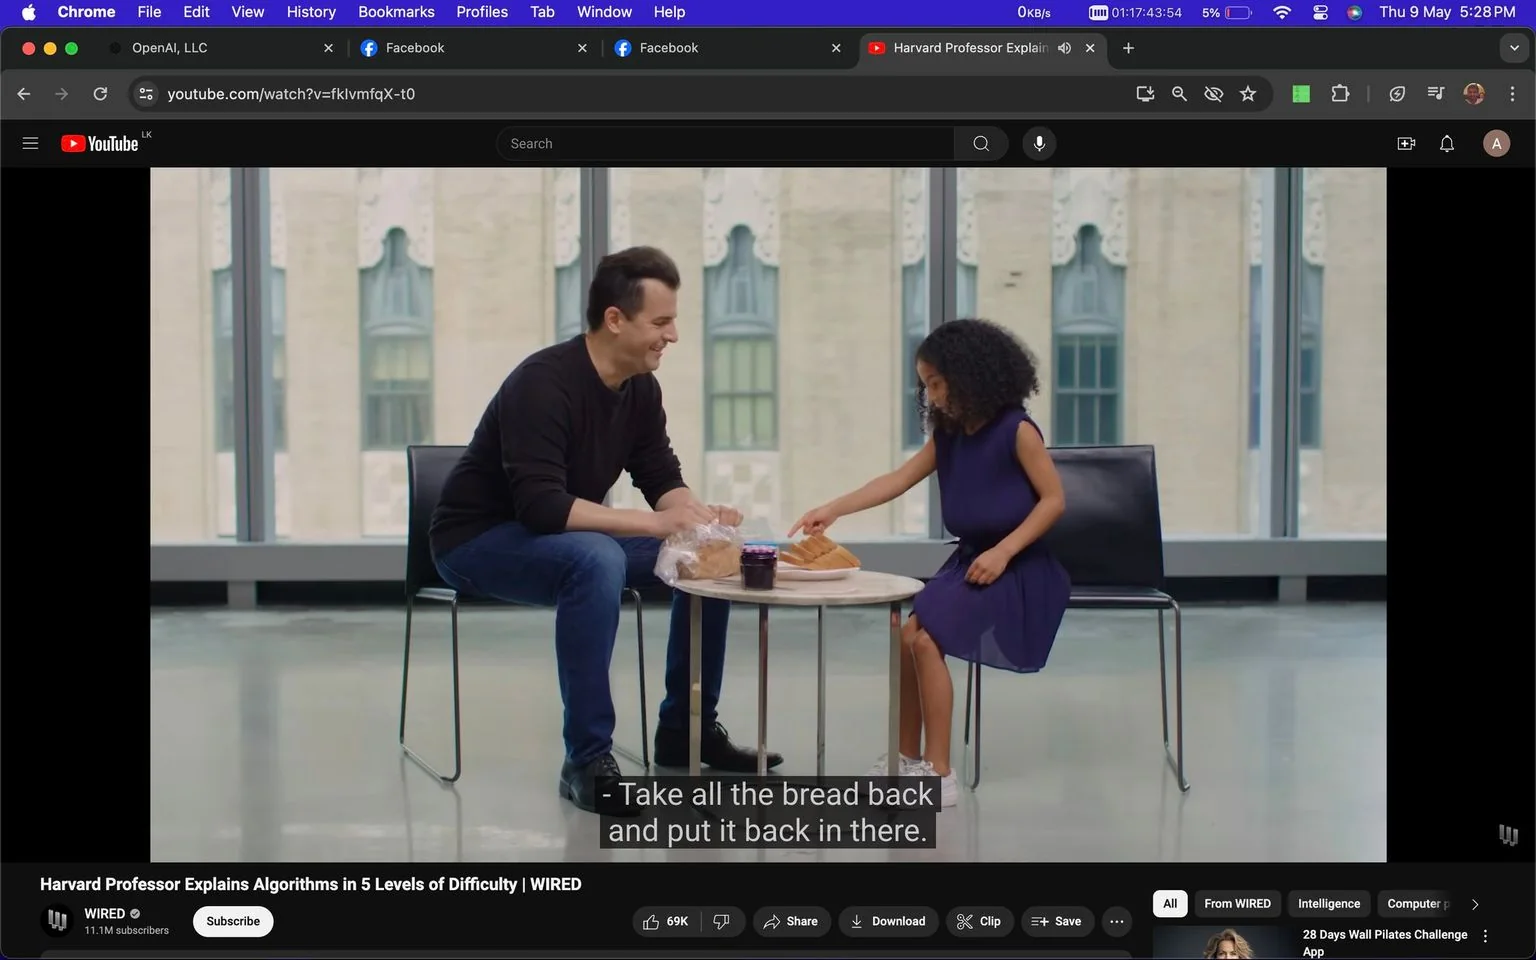1536x960 pixels.
Task: Bookmark this page with the star icon
Action: (1248, 94)
